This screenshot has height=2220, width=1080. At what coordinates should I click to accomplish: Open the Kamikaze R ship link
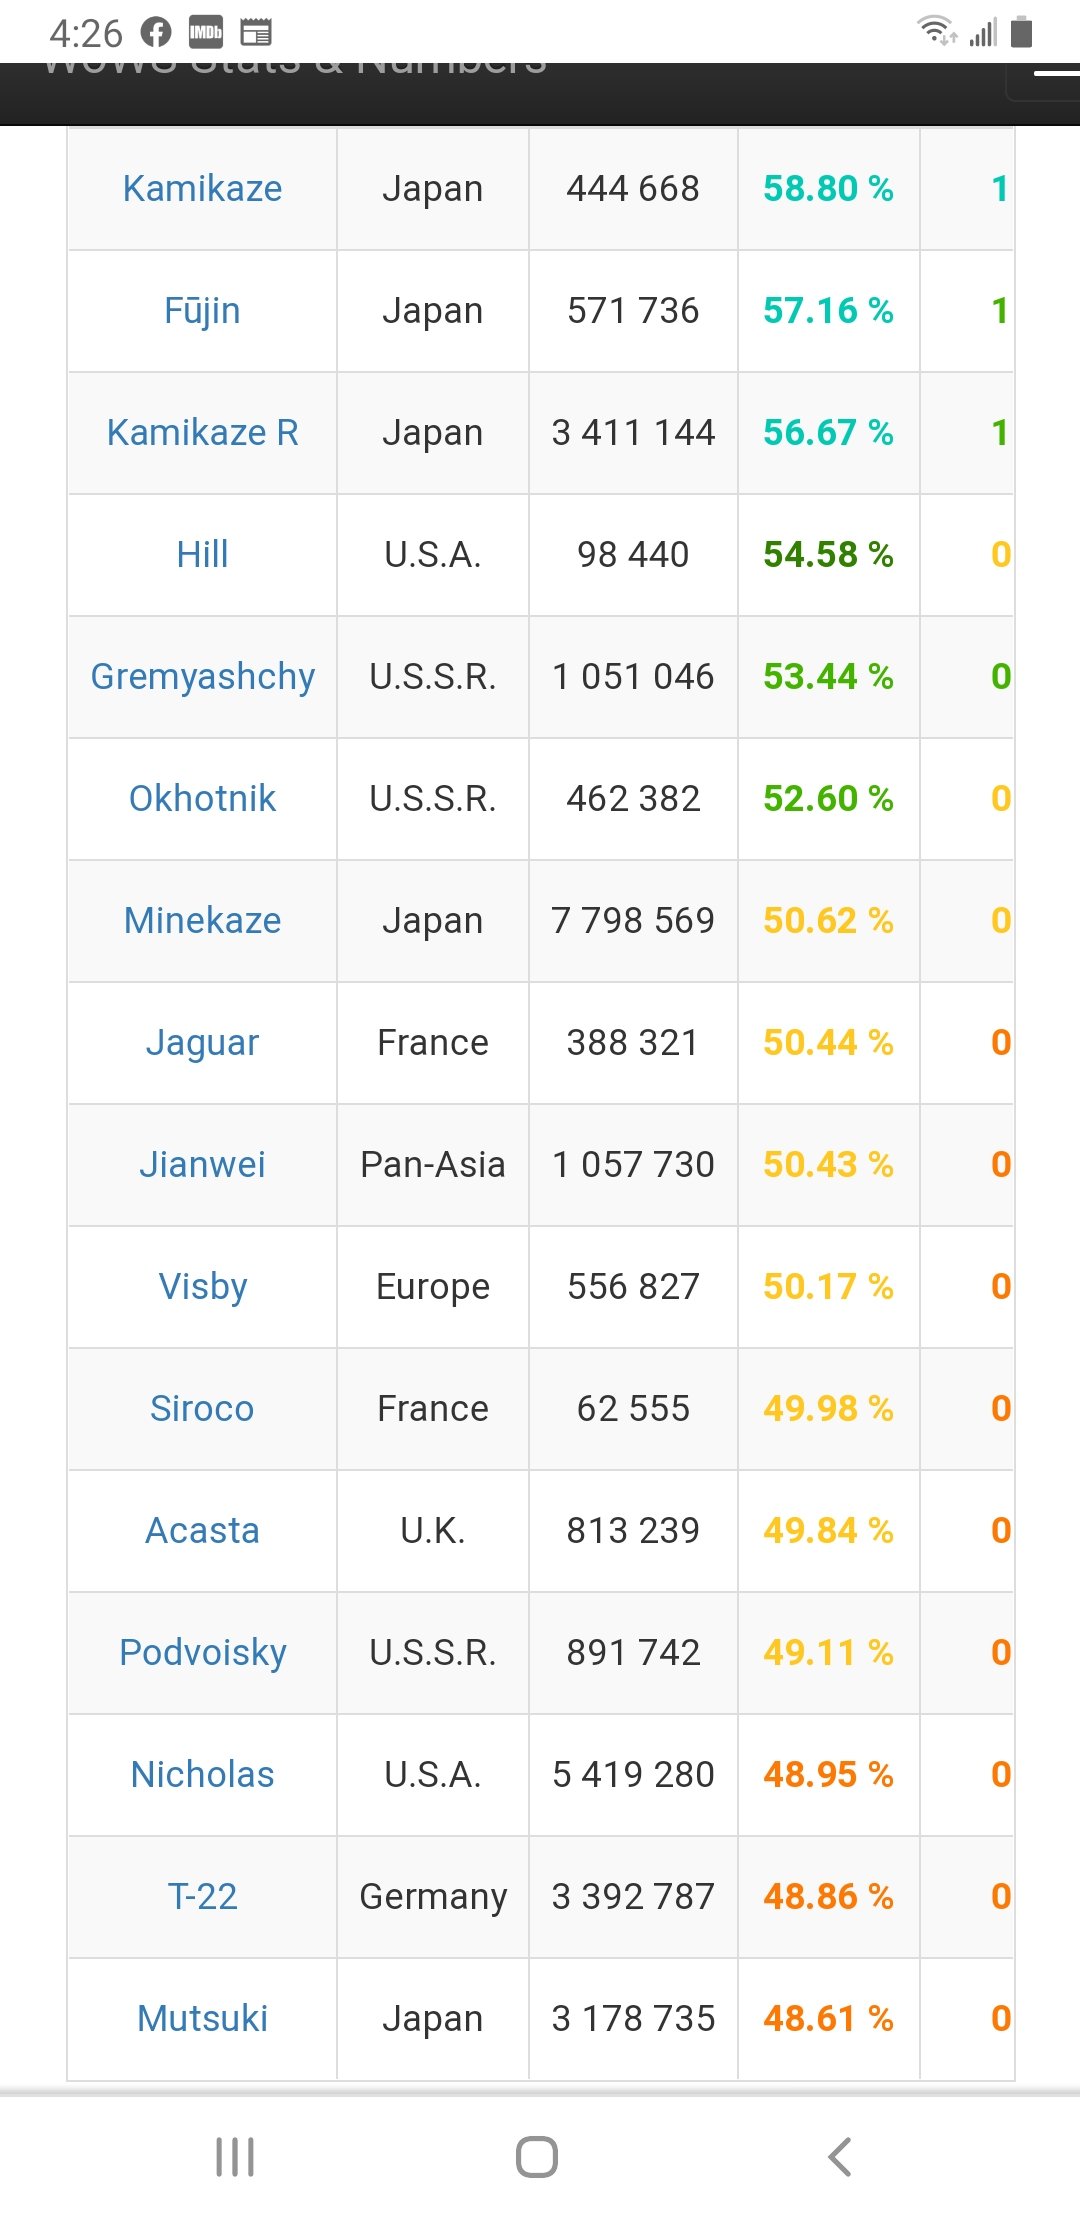(202, 433)
